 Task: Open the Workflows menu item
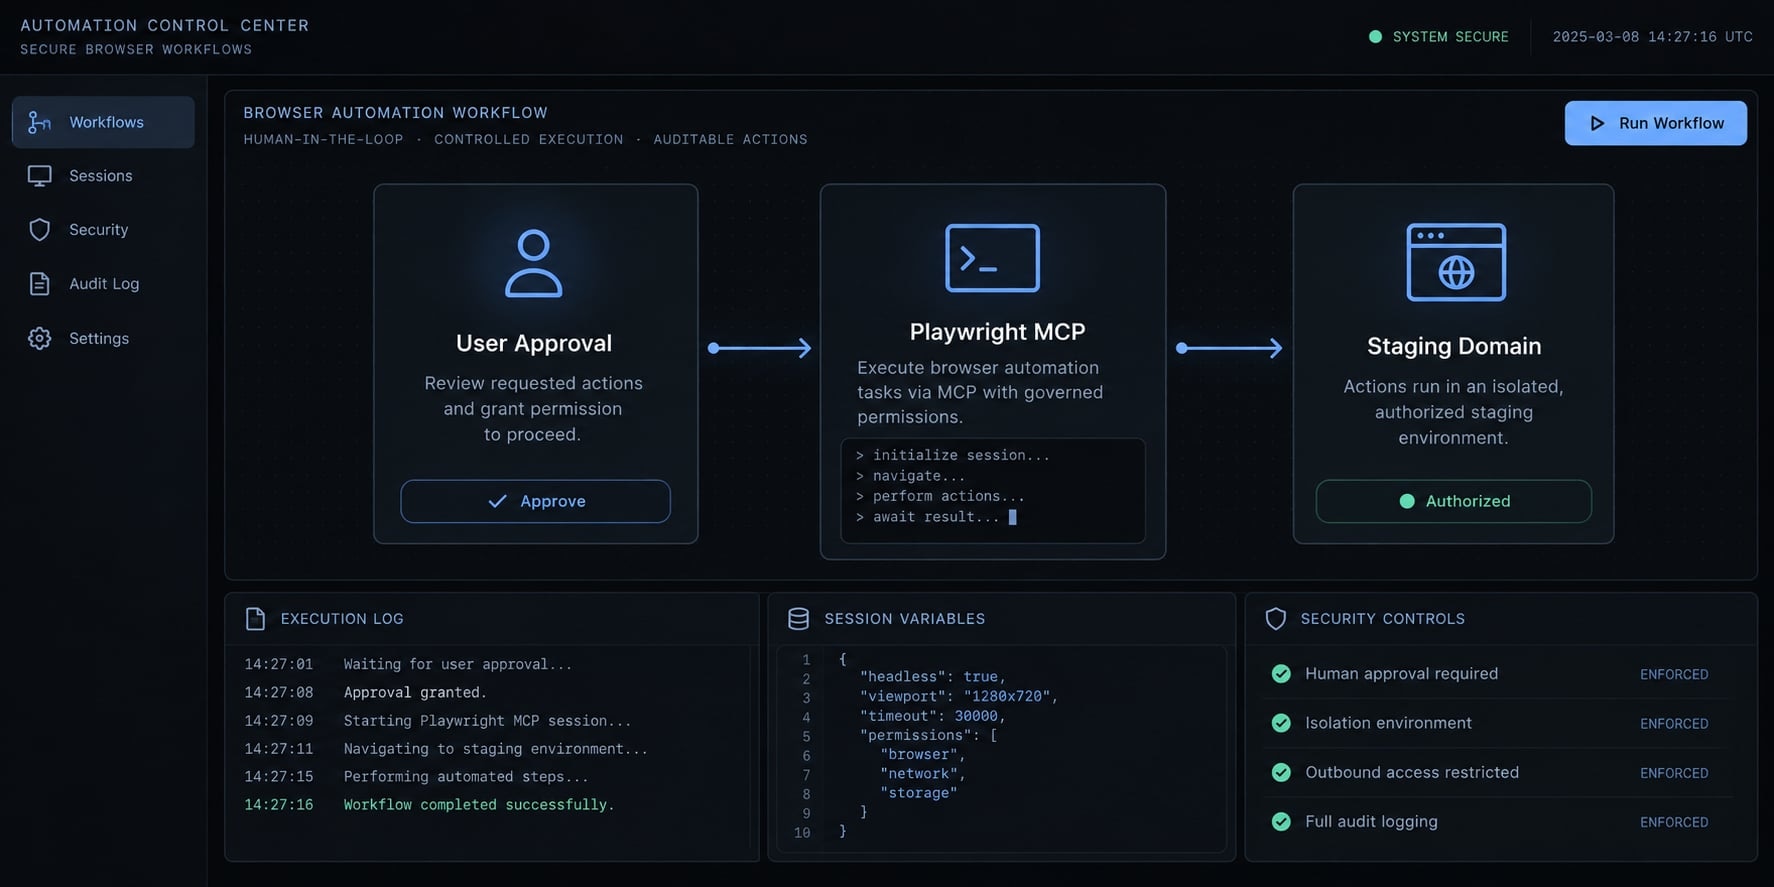click(103, 122)
